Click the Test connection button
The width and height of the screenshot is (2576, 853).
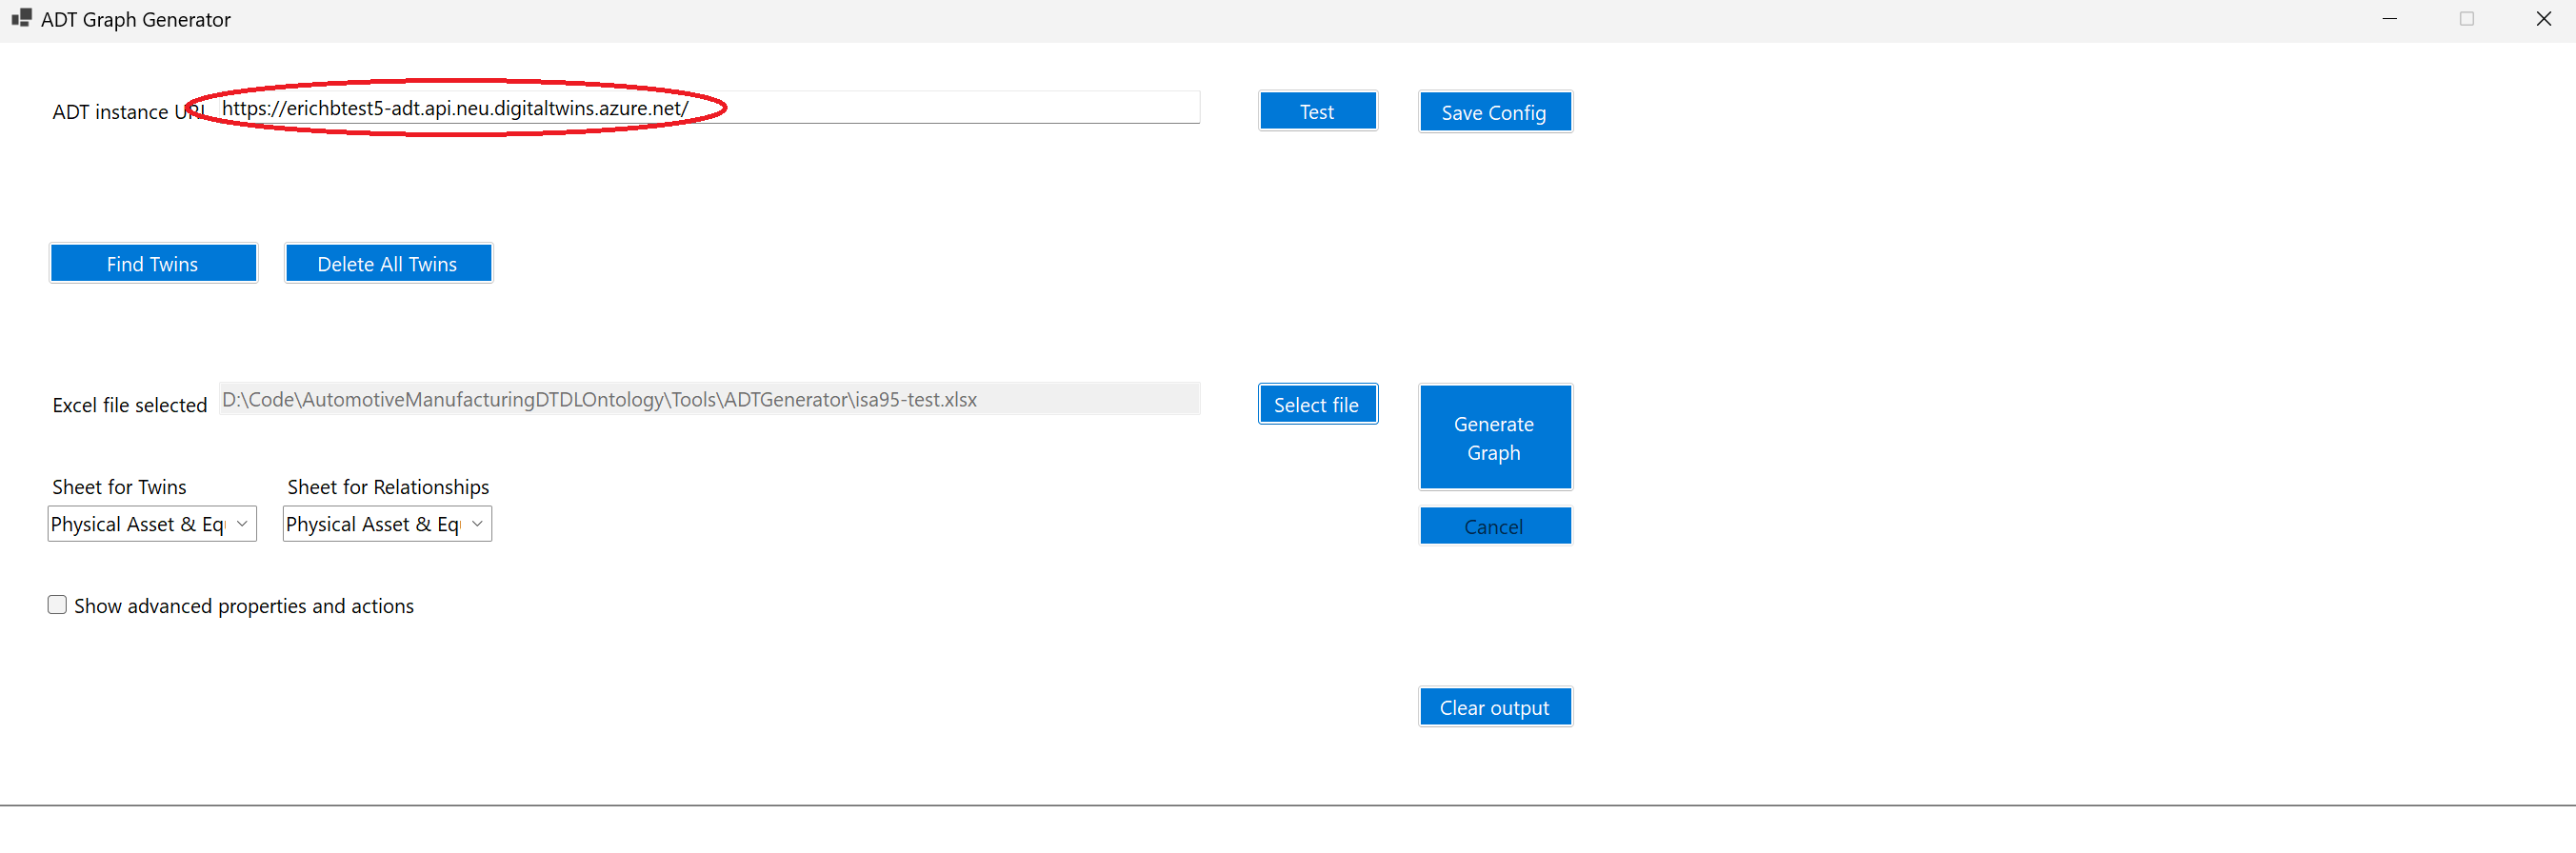(x=1317, y=111)
